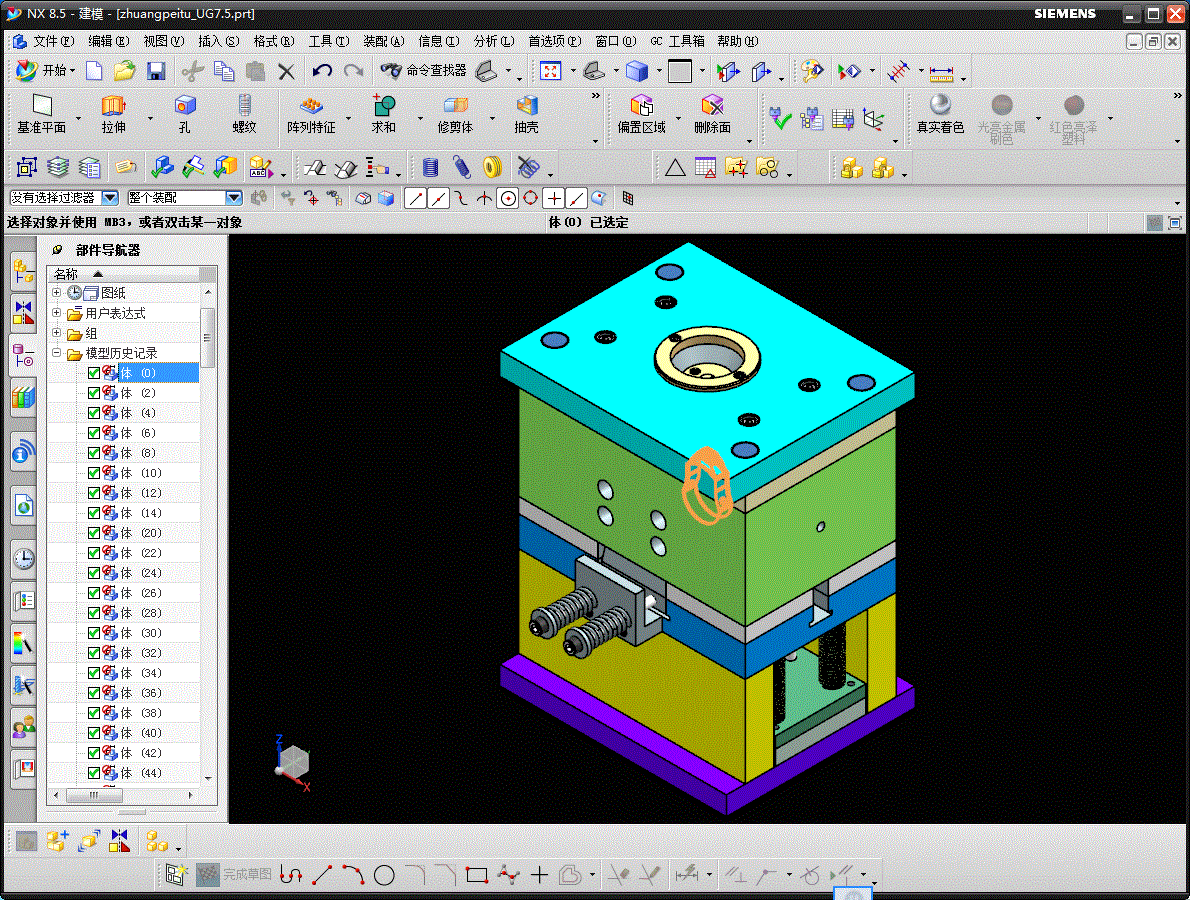The height and width of the screenshot is (900, 1190).
Task: Open the Insert (插入) menu
Action: pos(219,41)
